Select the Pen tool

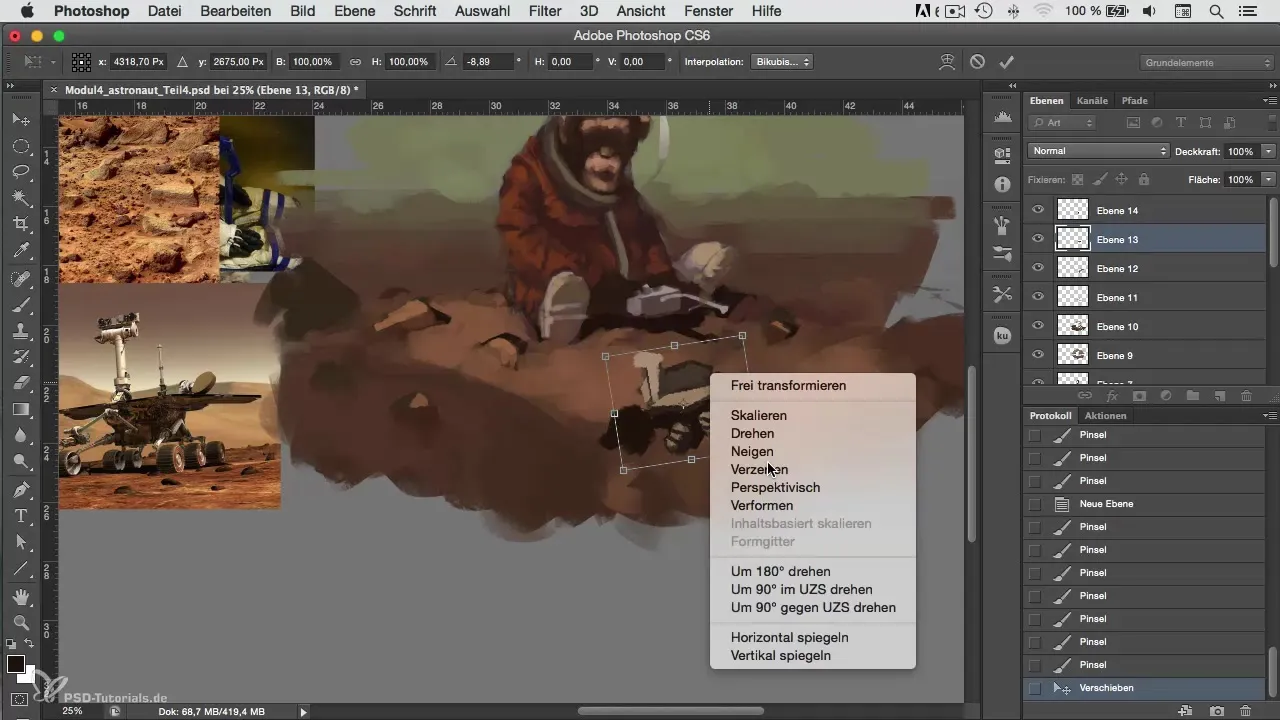coord(20,490)
